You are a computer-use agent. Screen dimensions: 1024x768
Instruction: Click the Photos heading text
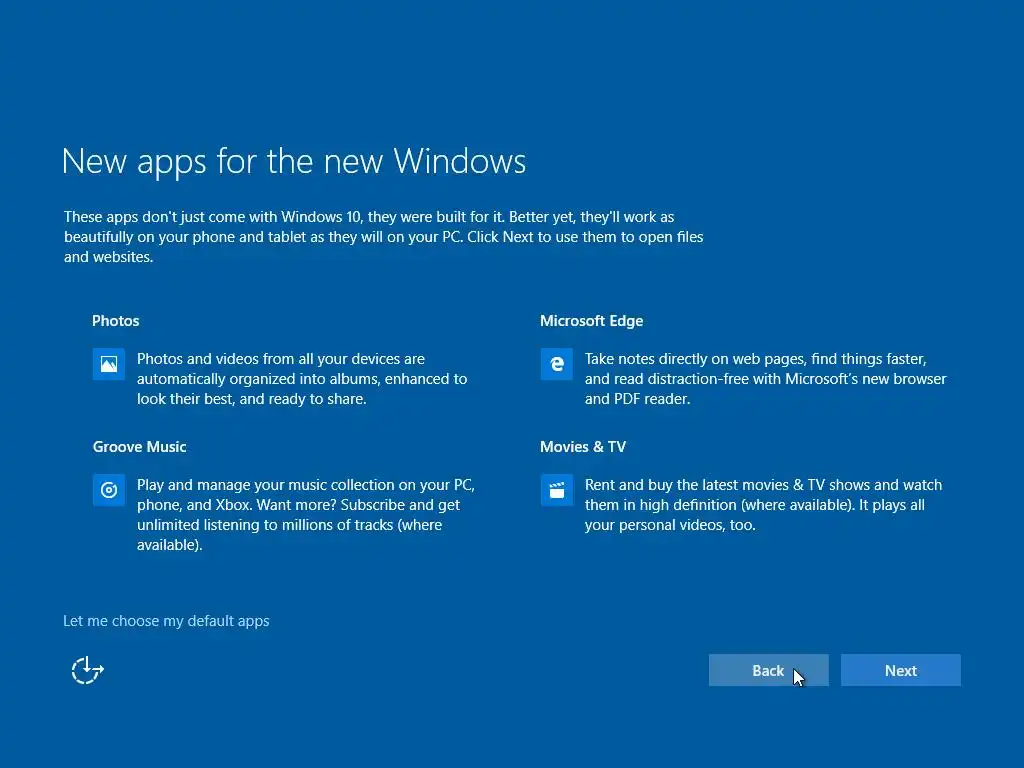pyautogui.click(x=116, y=321)
